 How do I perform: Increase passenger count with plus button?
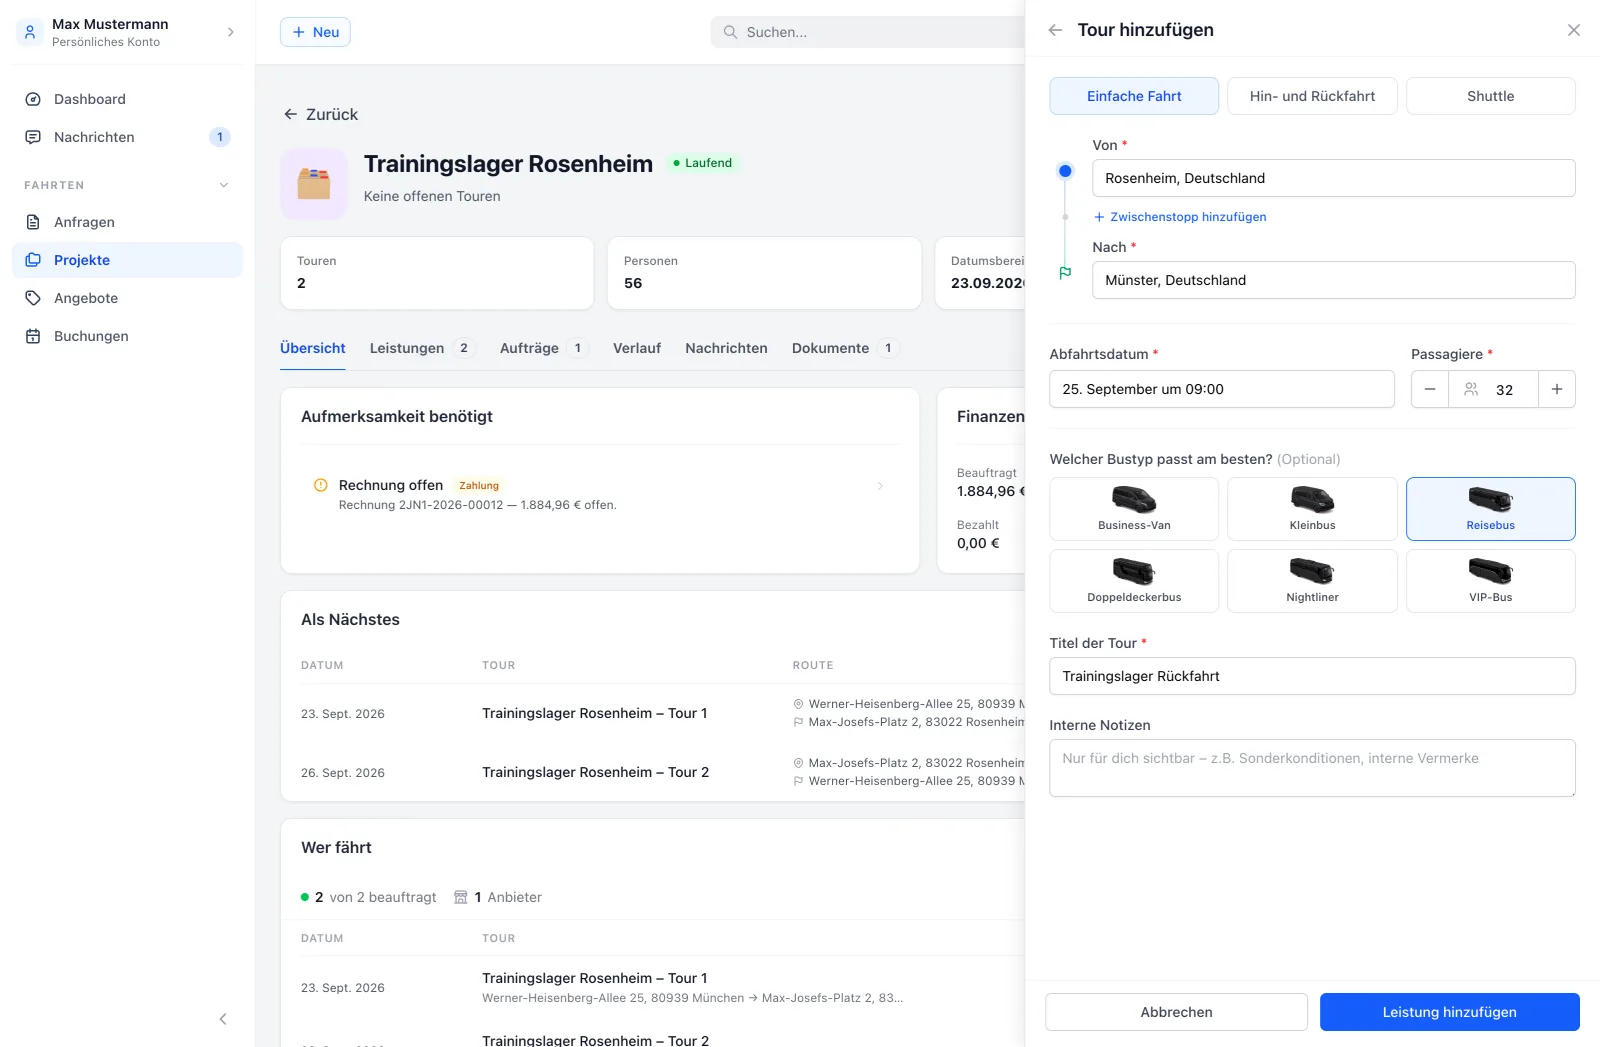click(1557, 389)
